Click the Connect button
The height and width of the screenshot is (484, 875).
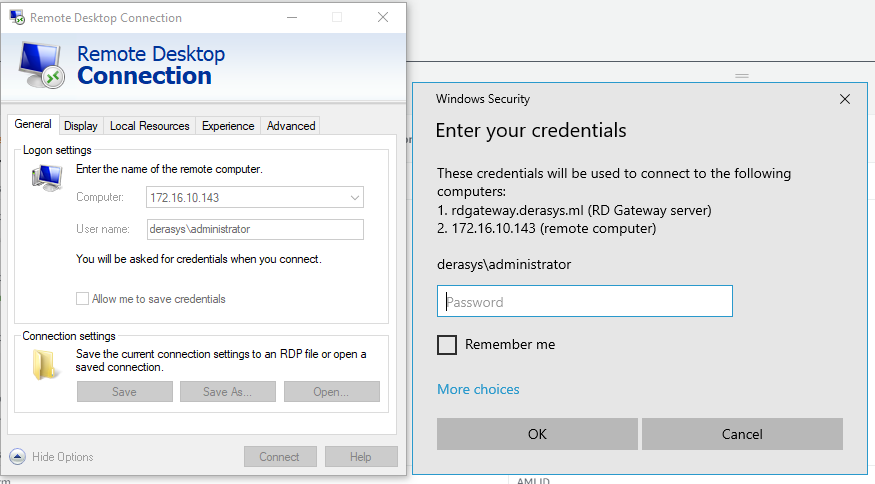pyautogui.click(x=280, y=457)
